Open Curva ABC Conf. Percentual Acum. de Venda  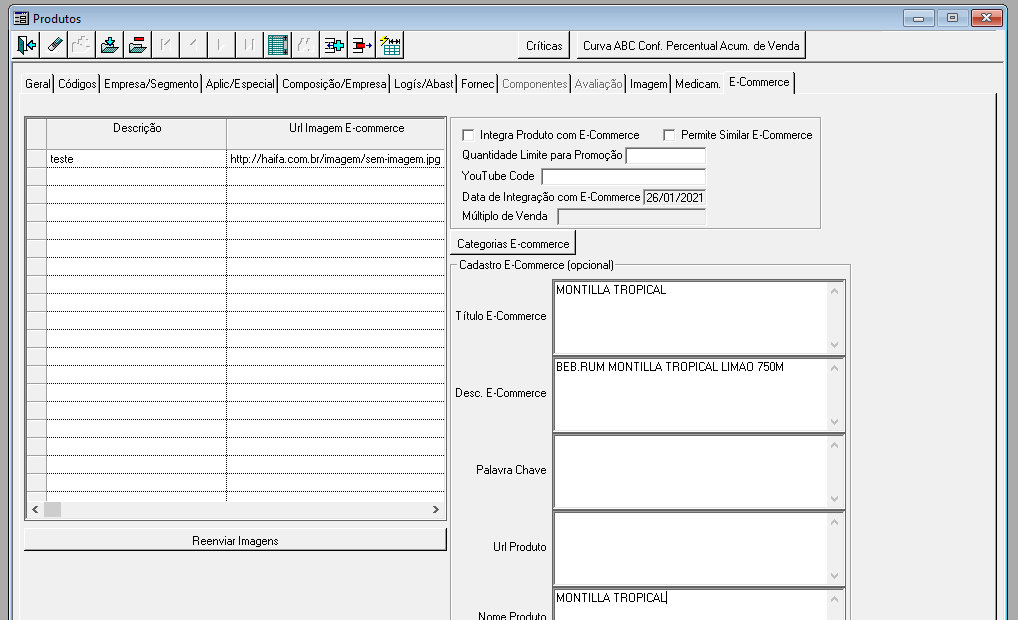(691, 45)
